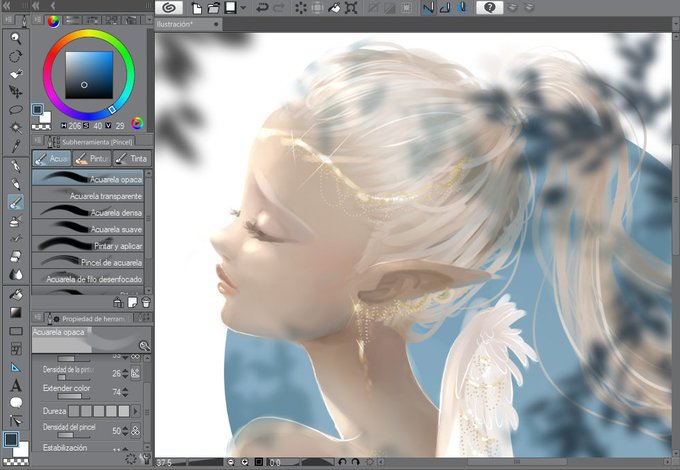Select the Decoration tool
This screenshot has height=470, width=680.
click(x=16, y=239)
